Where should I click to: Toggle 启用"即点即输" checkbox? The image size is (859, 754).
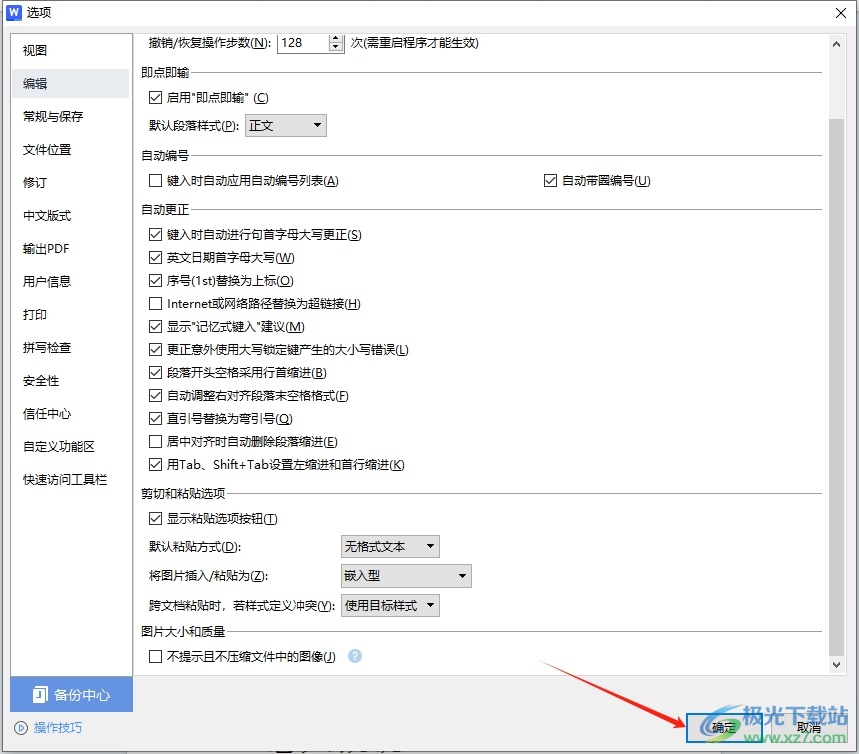pos(155,98)
